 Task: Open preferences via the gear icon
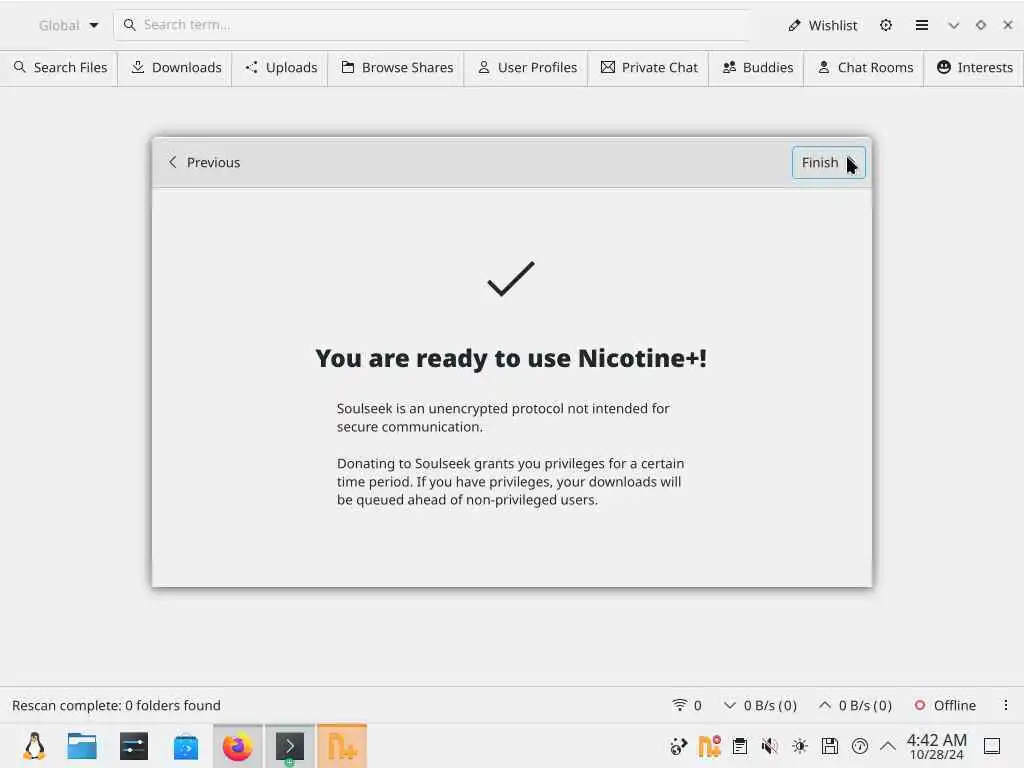pos(886,25)
